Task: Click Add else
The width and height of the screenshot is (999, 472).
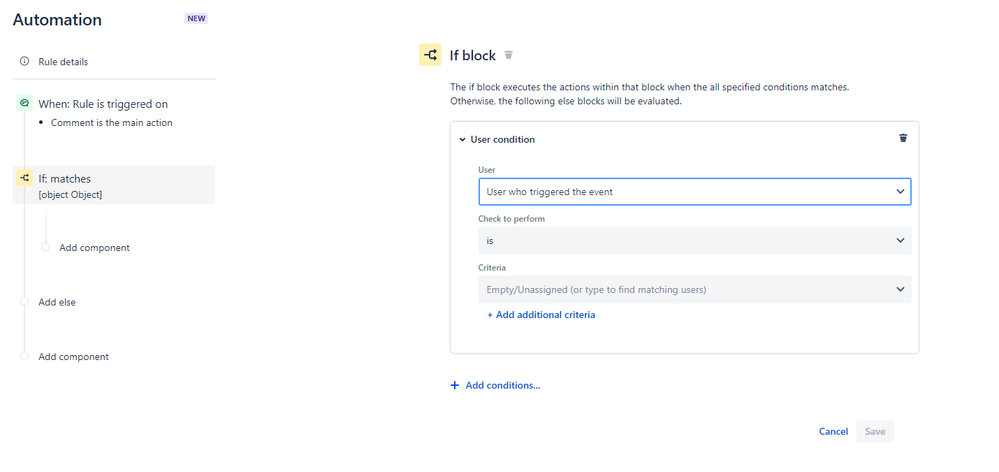Action: tap(57, 303)
